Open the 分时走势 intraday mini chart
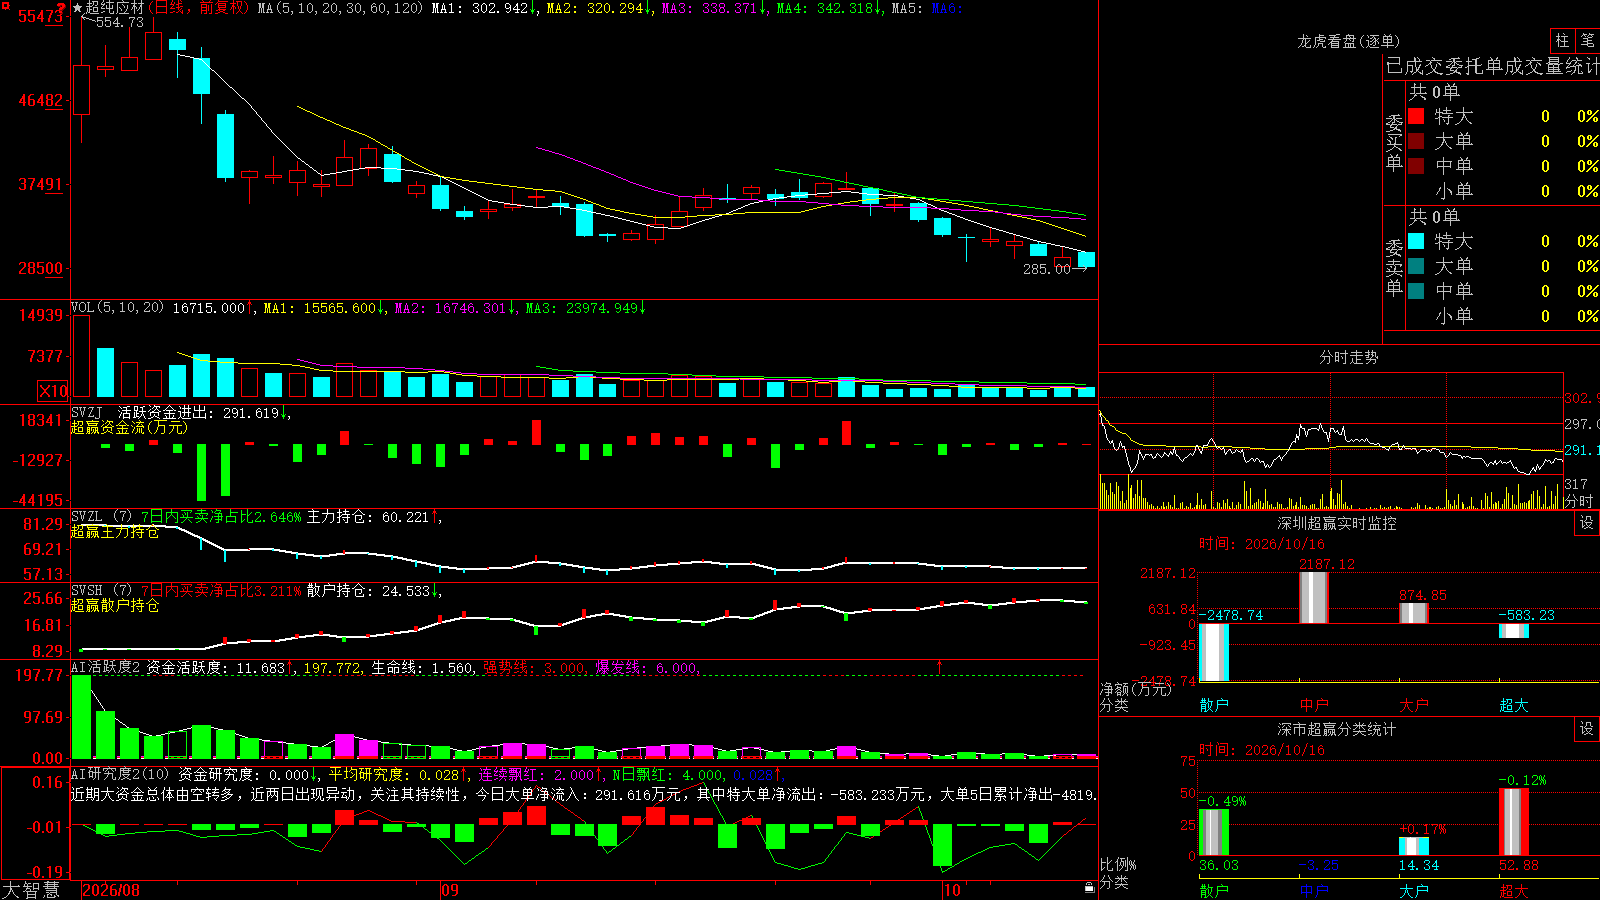Screen dimensions: 1600x900 point(1331,441)
